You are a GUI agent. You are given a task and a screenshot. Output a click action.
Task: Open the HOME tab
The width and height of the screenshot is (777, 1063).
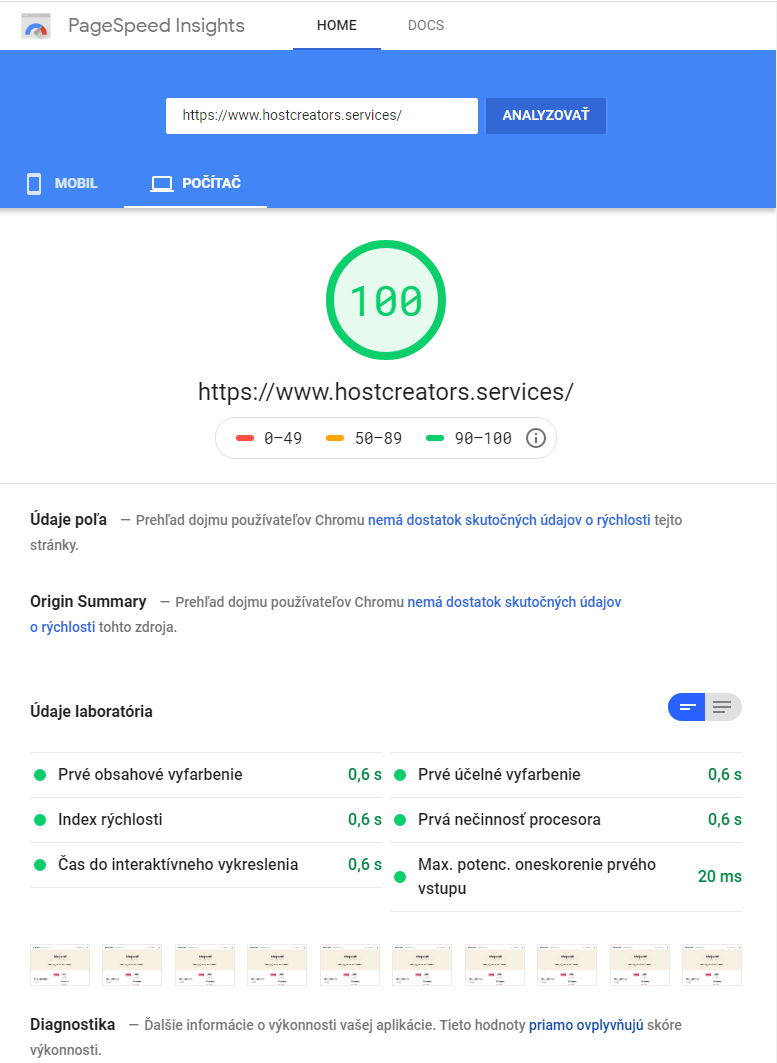click(x=337, y=26)
